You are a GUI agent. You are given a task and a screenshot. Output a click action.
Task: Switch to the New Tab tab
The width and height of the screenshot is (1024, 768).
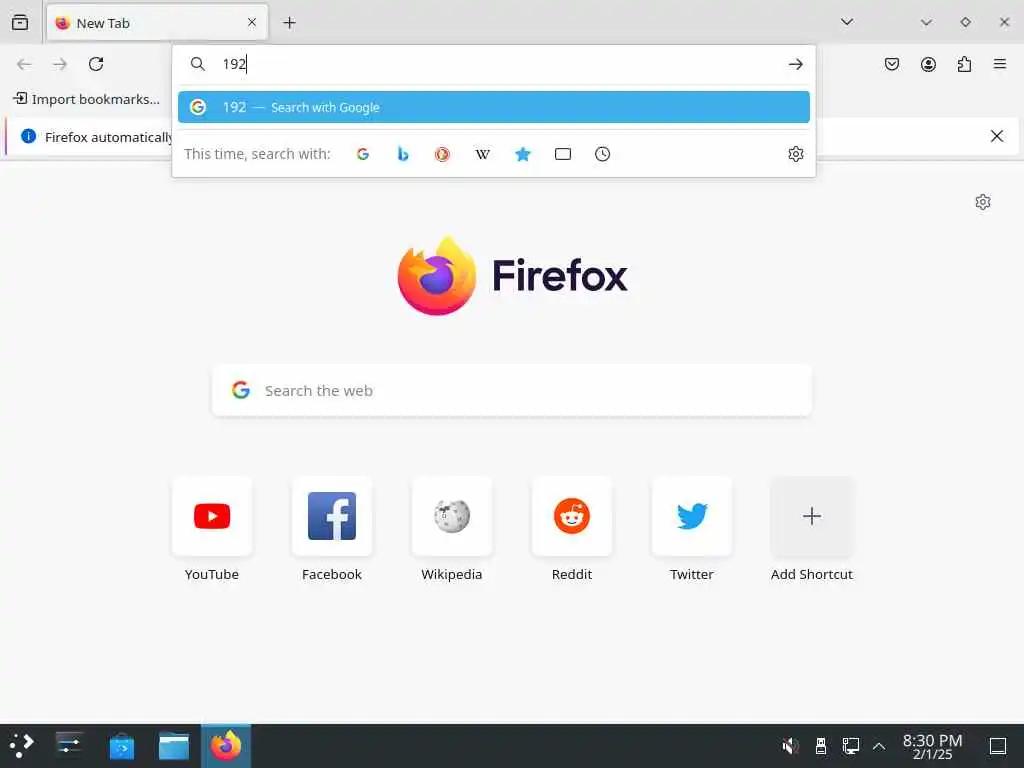(157, 23)
